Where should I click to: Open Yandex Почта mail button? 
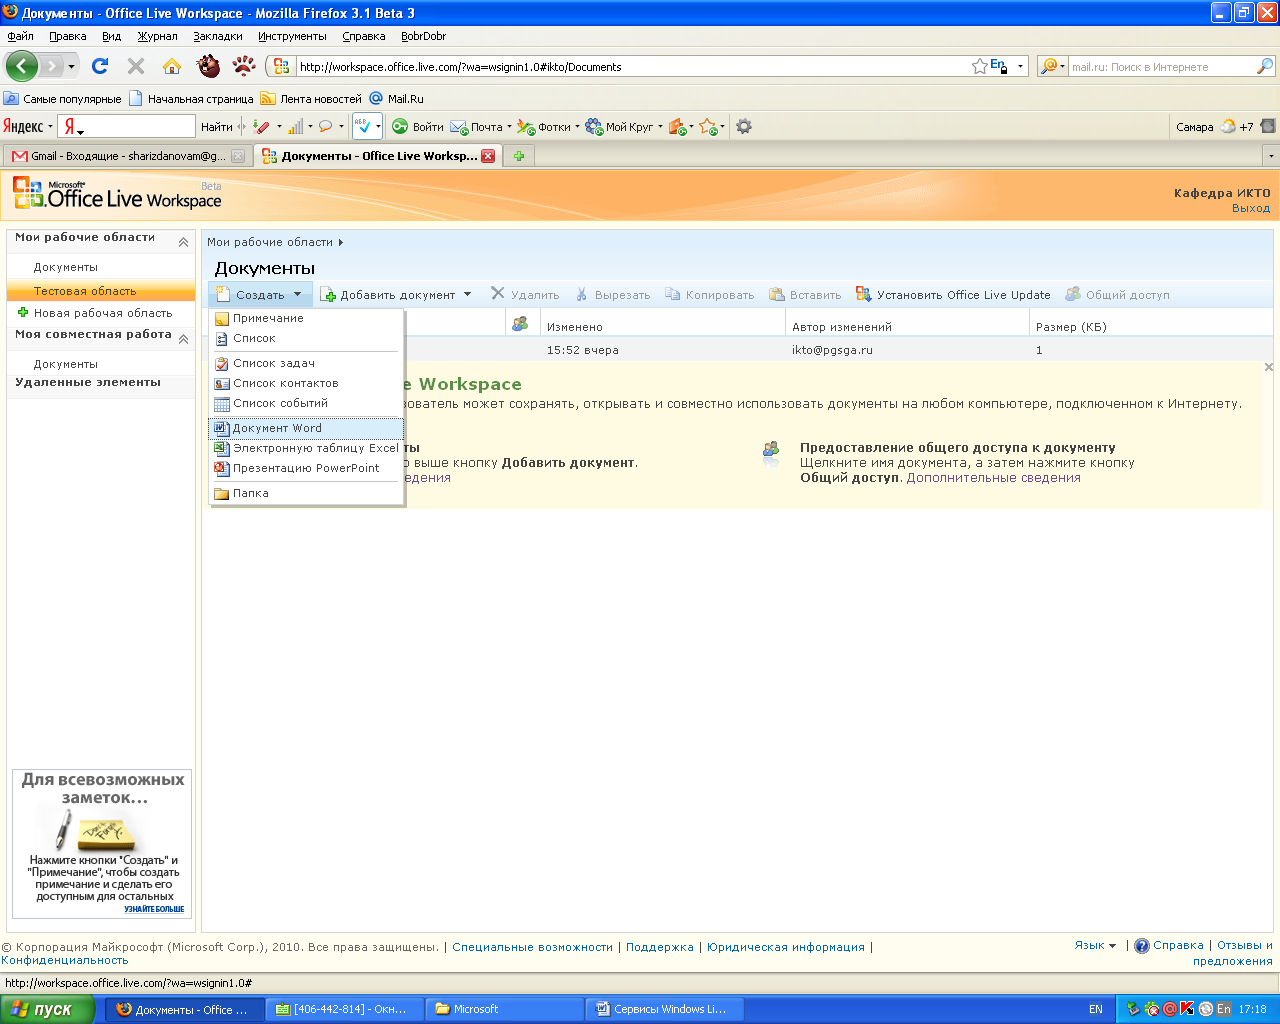[x=480, y=127]
